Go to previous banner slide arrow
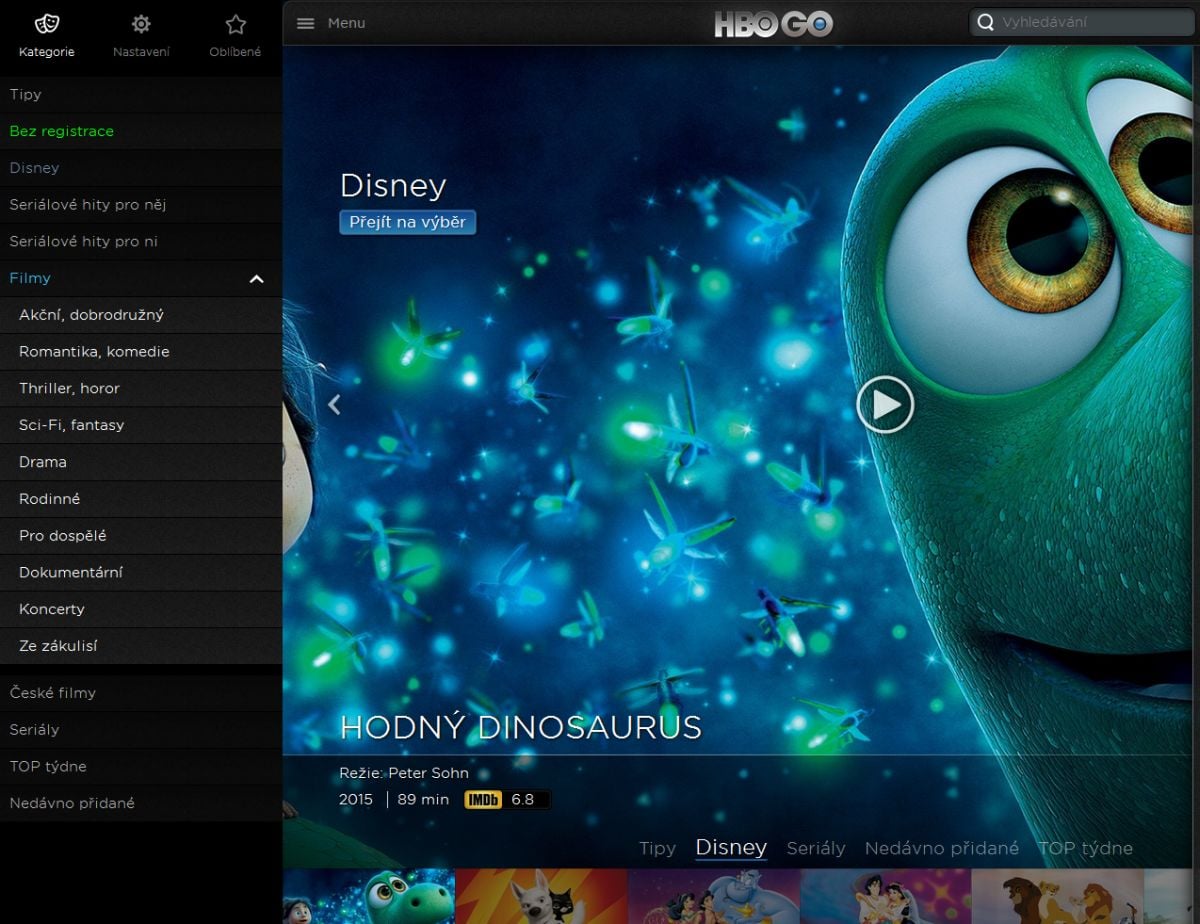The width and height of the screenshot is (1200, 924). click(334, 404)
